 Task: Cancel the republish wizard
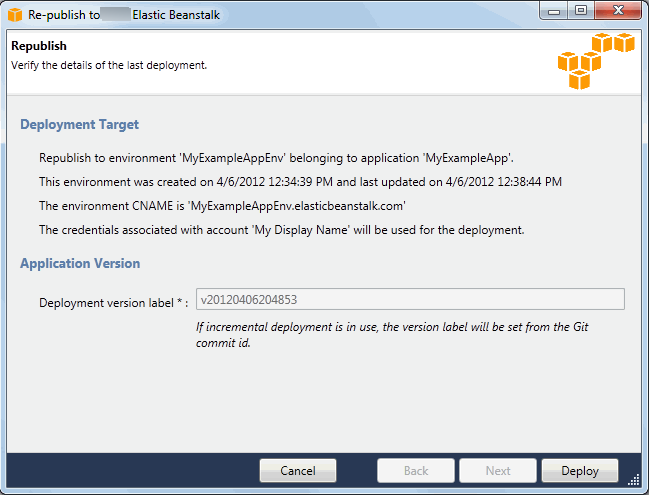pyautogui.click(x=298, y=471)
